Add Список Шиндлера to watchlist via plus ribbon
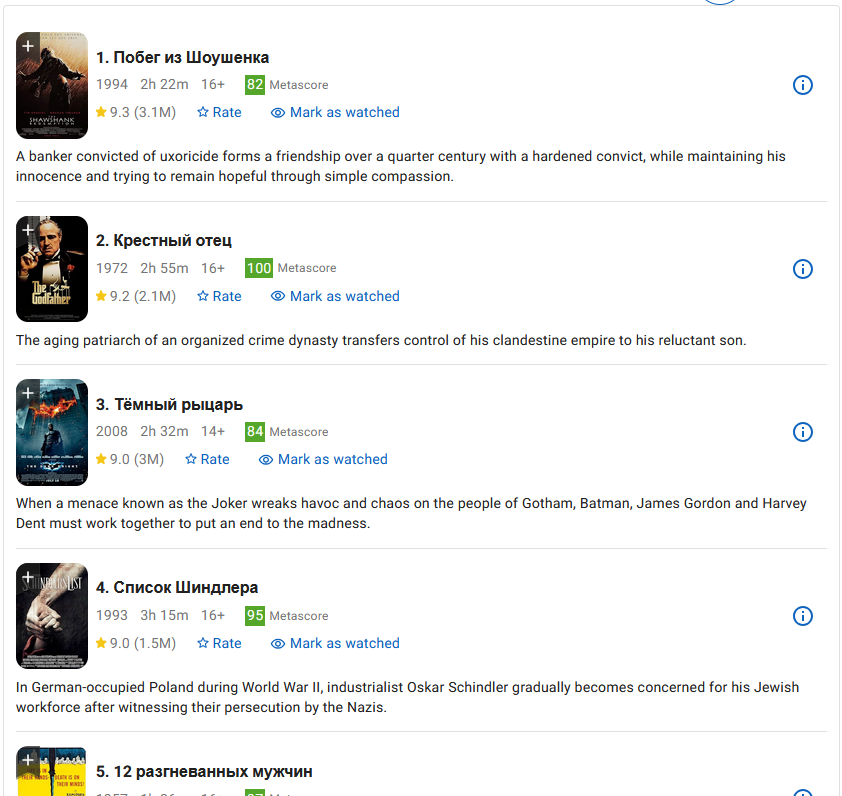This screenshot has height=796, width=842. pyautogui.click(x=28, y=577)
